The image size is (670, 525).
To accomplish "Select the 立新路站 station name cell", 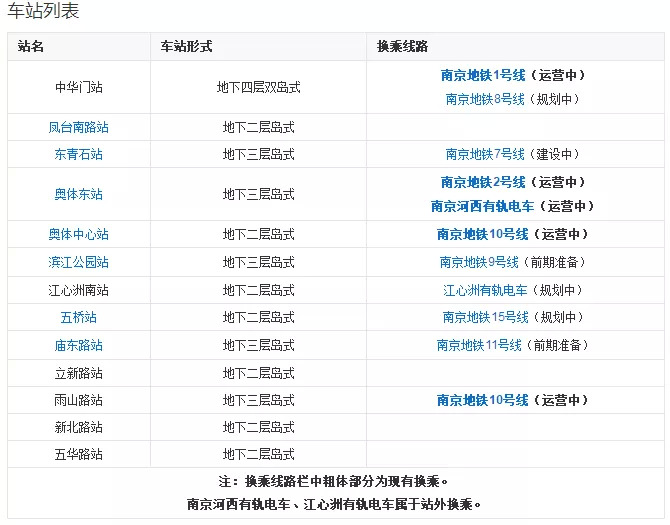I will 79,373.
